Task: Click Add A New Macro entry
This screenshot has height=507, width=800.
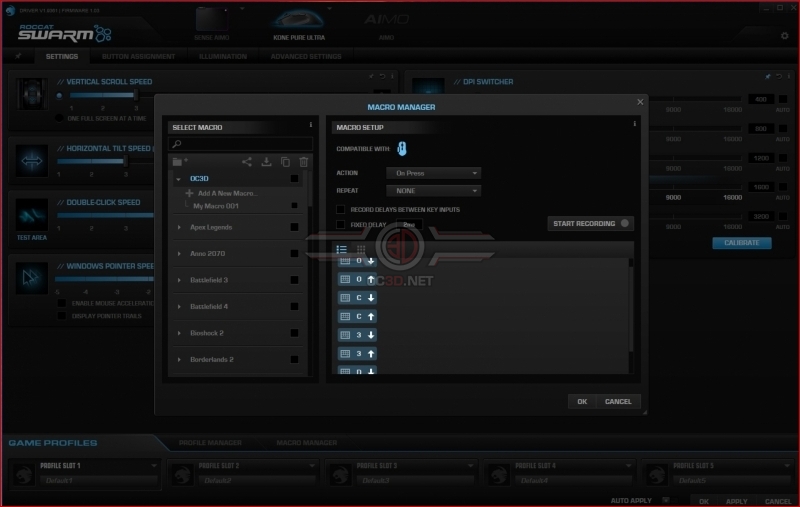Action: pyautogui.click(x=228, y=193)
